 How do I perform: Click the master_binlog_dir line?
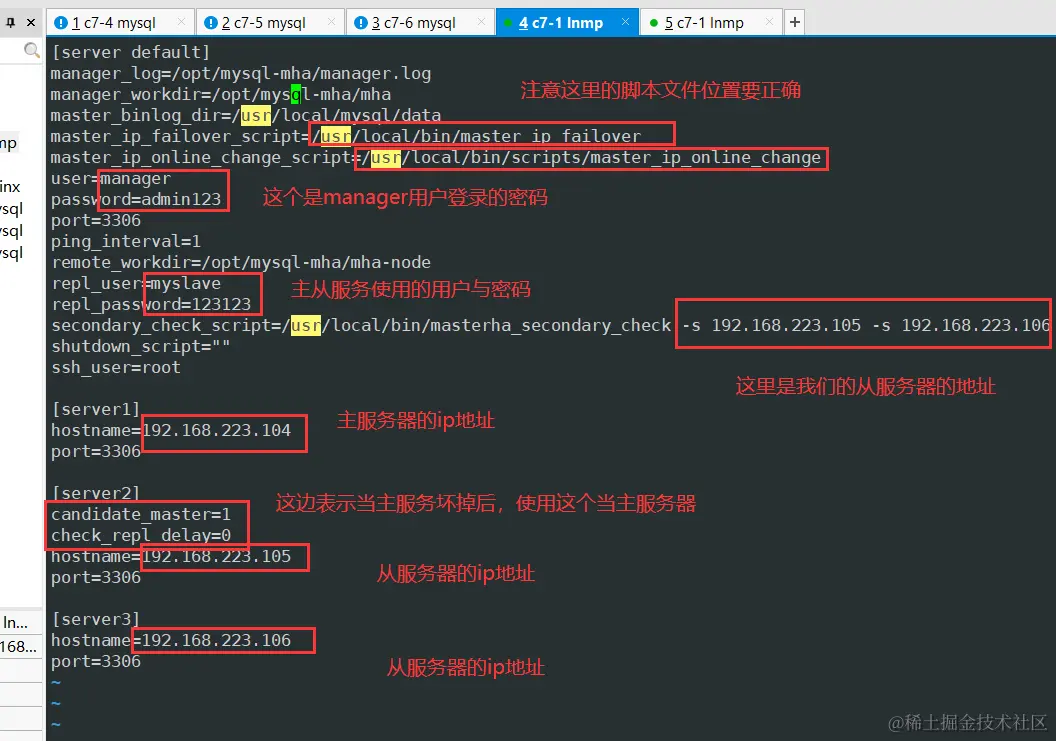click(246, 115)
